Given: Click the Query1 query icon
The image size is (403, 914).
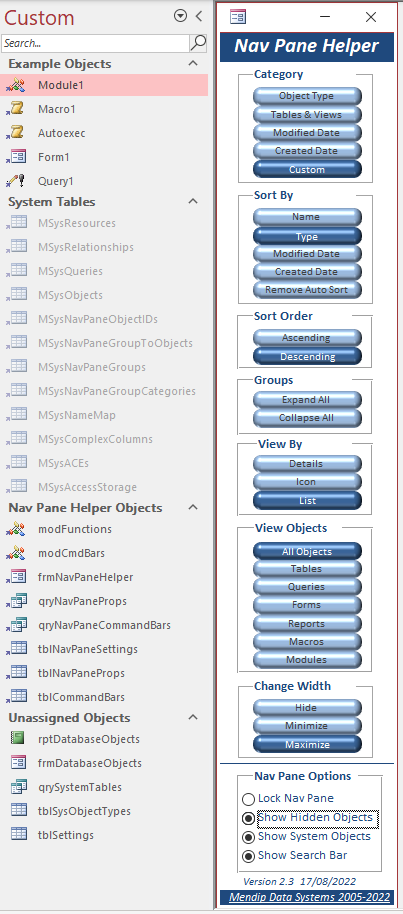Looking at the screenshot, I should (16, 181).
